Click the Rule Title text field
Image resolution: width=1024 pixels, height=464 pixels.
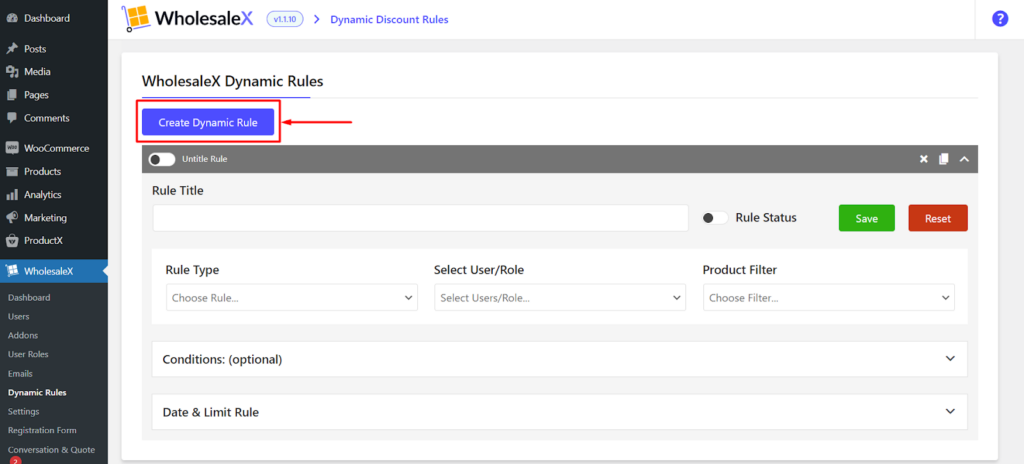click(421, 218)
